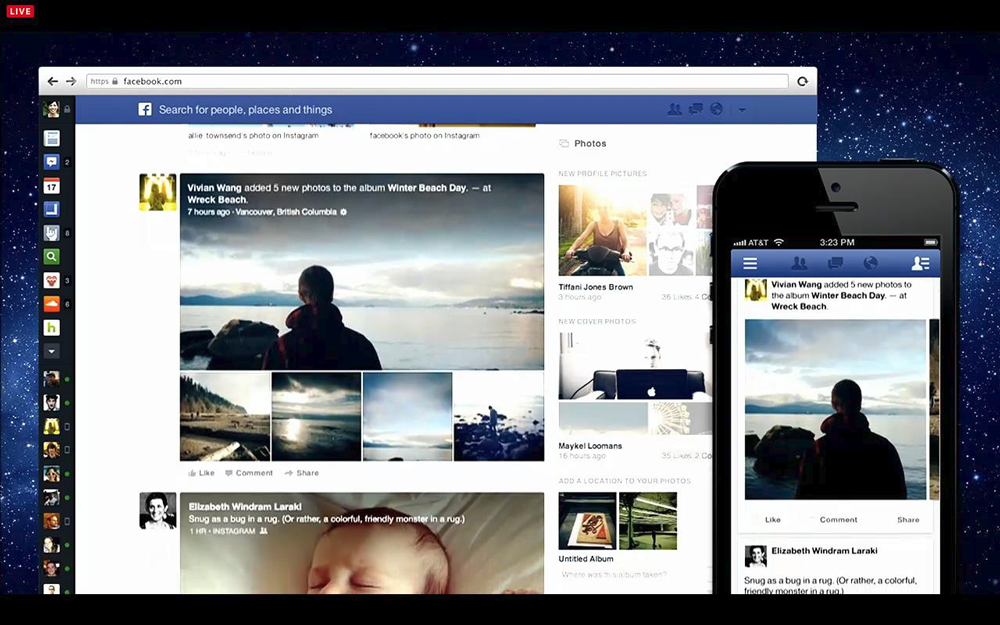This screenshot has height=625, width=1000.
Task: Like Vivian Wang's post in the desktop feed
Action: point(201,473)
